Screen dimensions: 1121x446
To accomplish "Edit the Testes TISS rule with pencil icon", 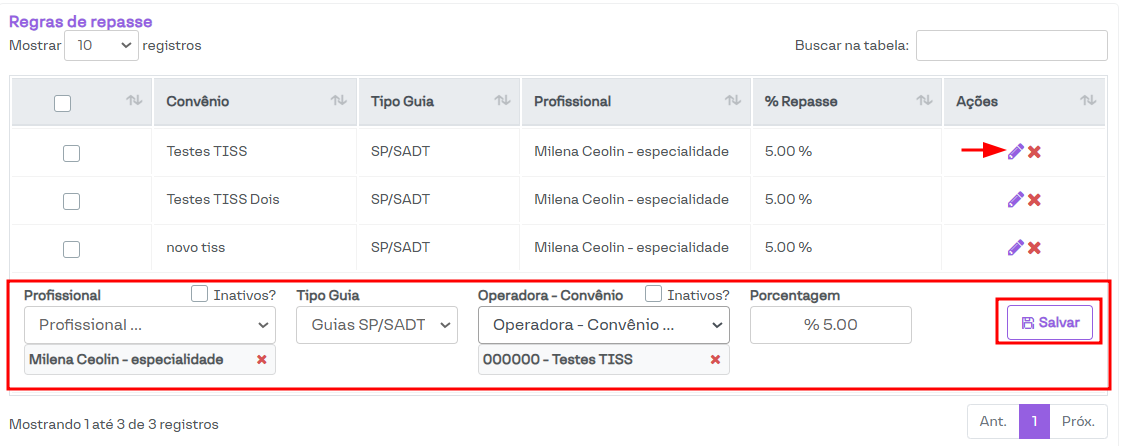I will [1015, 151].
